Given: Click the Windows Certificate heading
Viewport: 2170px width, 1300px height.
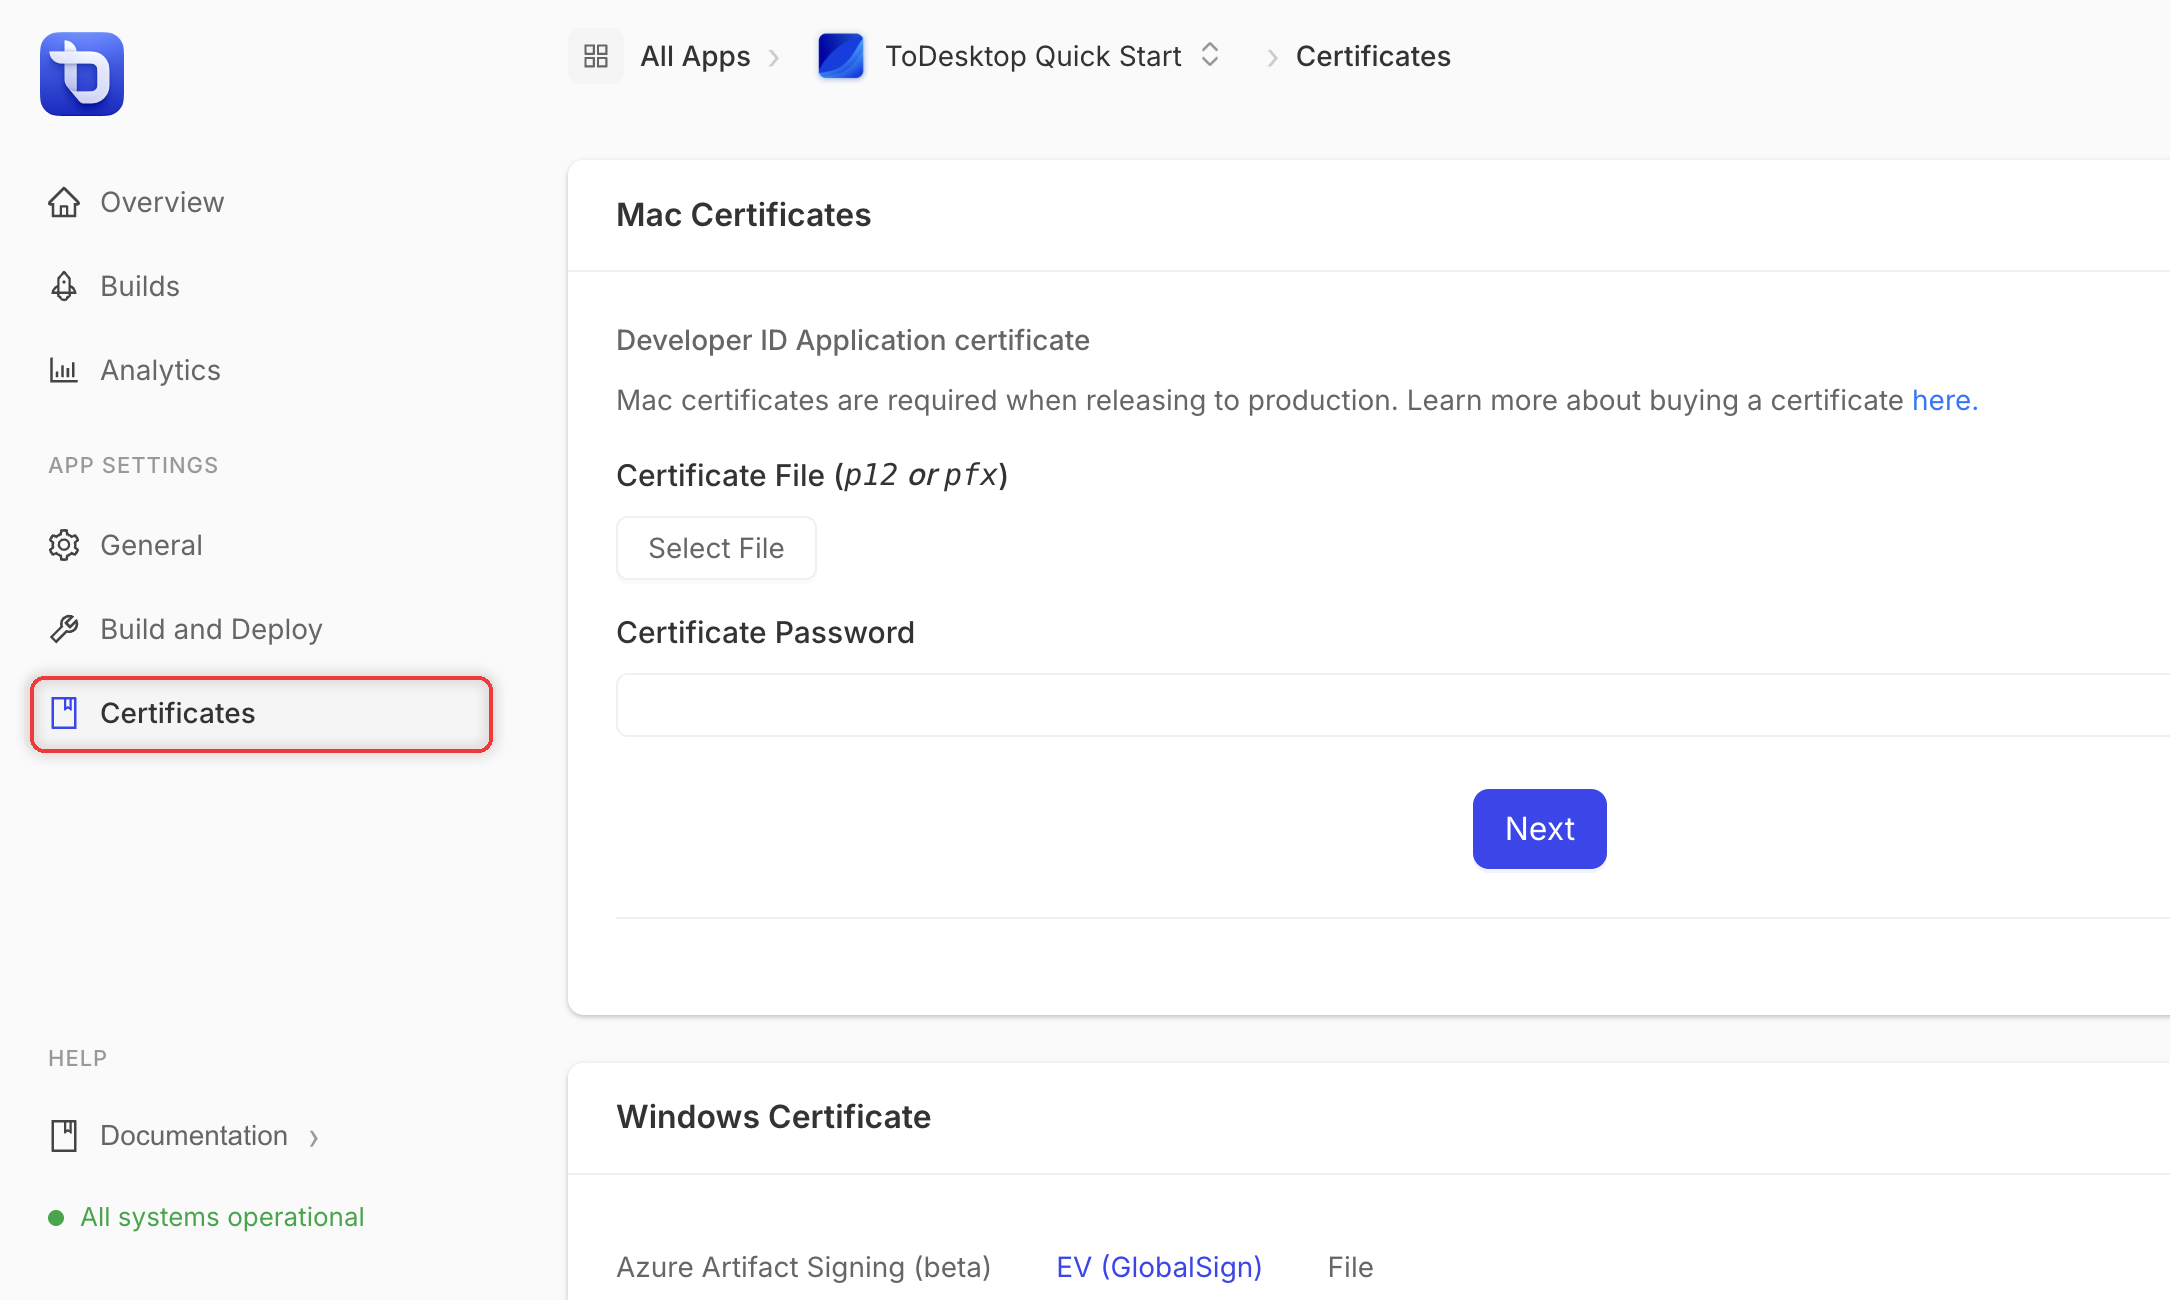Looking at the screenshot, I should click(x=773, y=1117).
